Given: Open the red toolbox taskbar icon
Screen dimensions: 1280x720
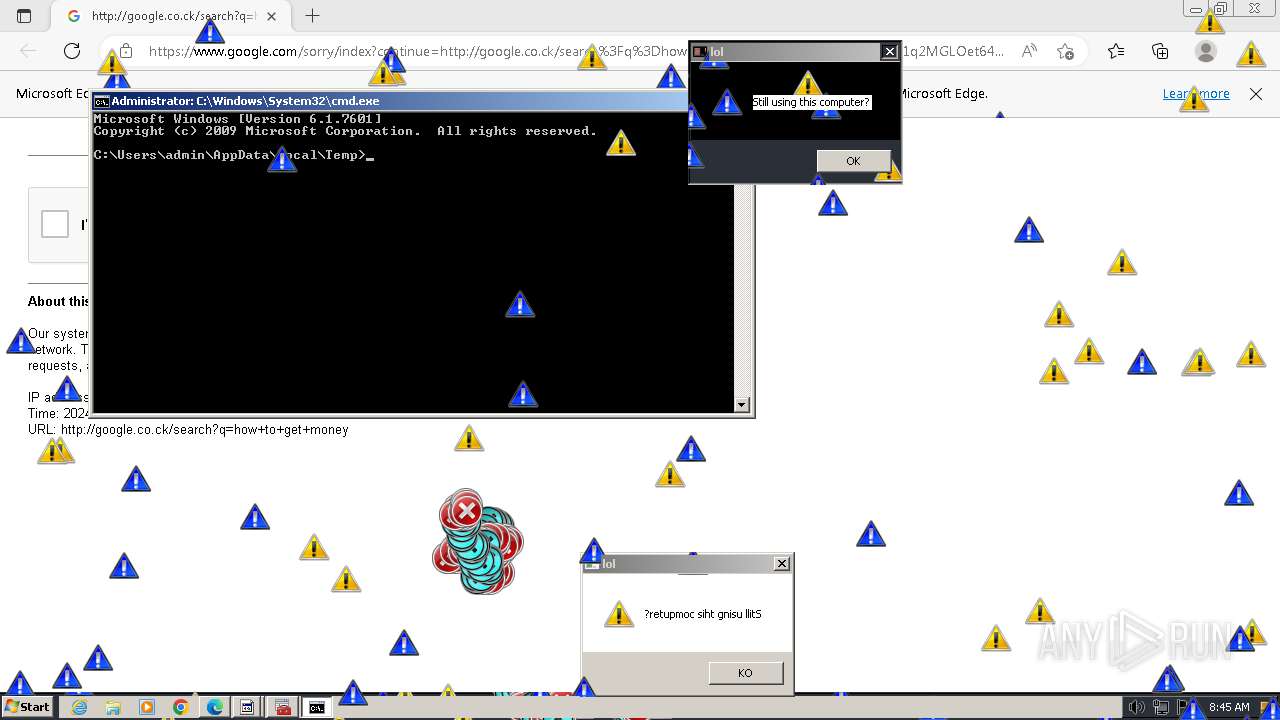Looking at the screenshot, I should (x=282, y=707).
